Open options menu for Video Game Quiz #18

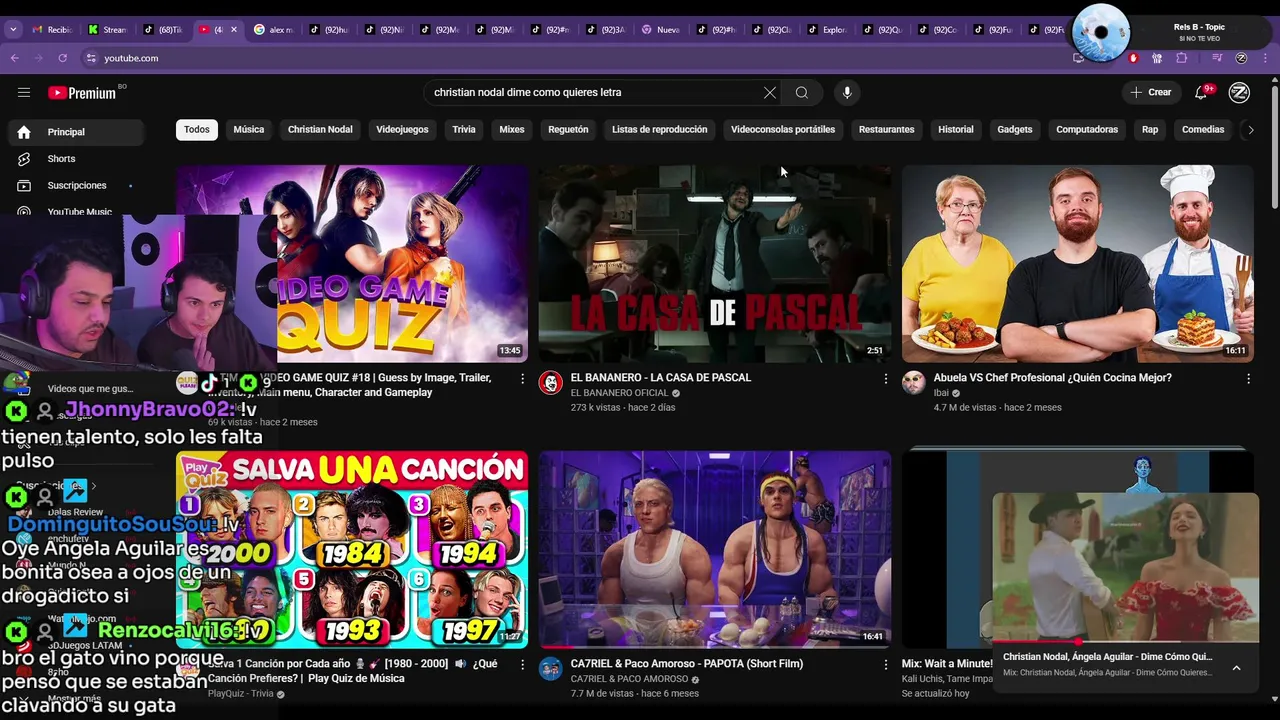click(x=522, y=379)
